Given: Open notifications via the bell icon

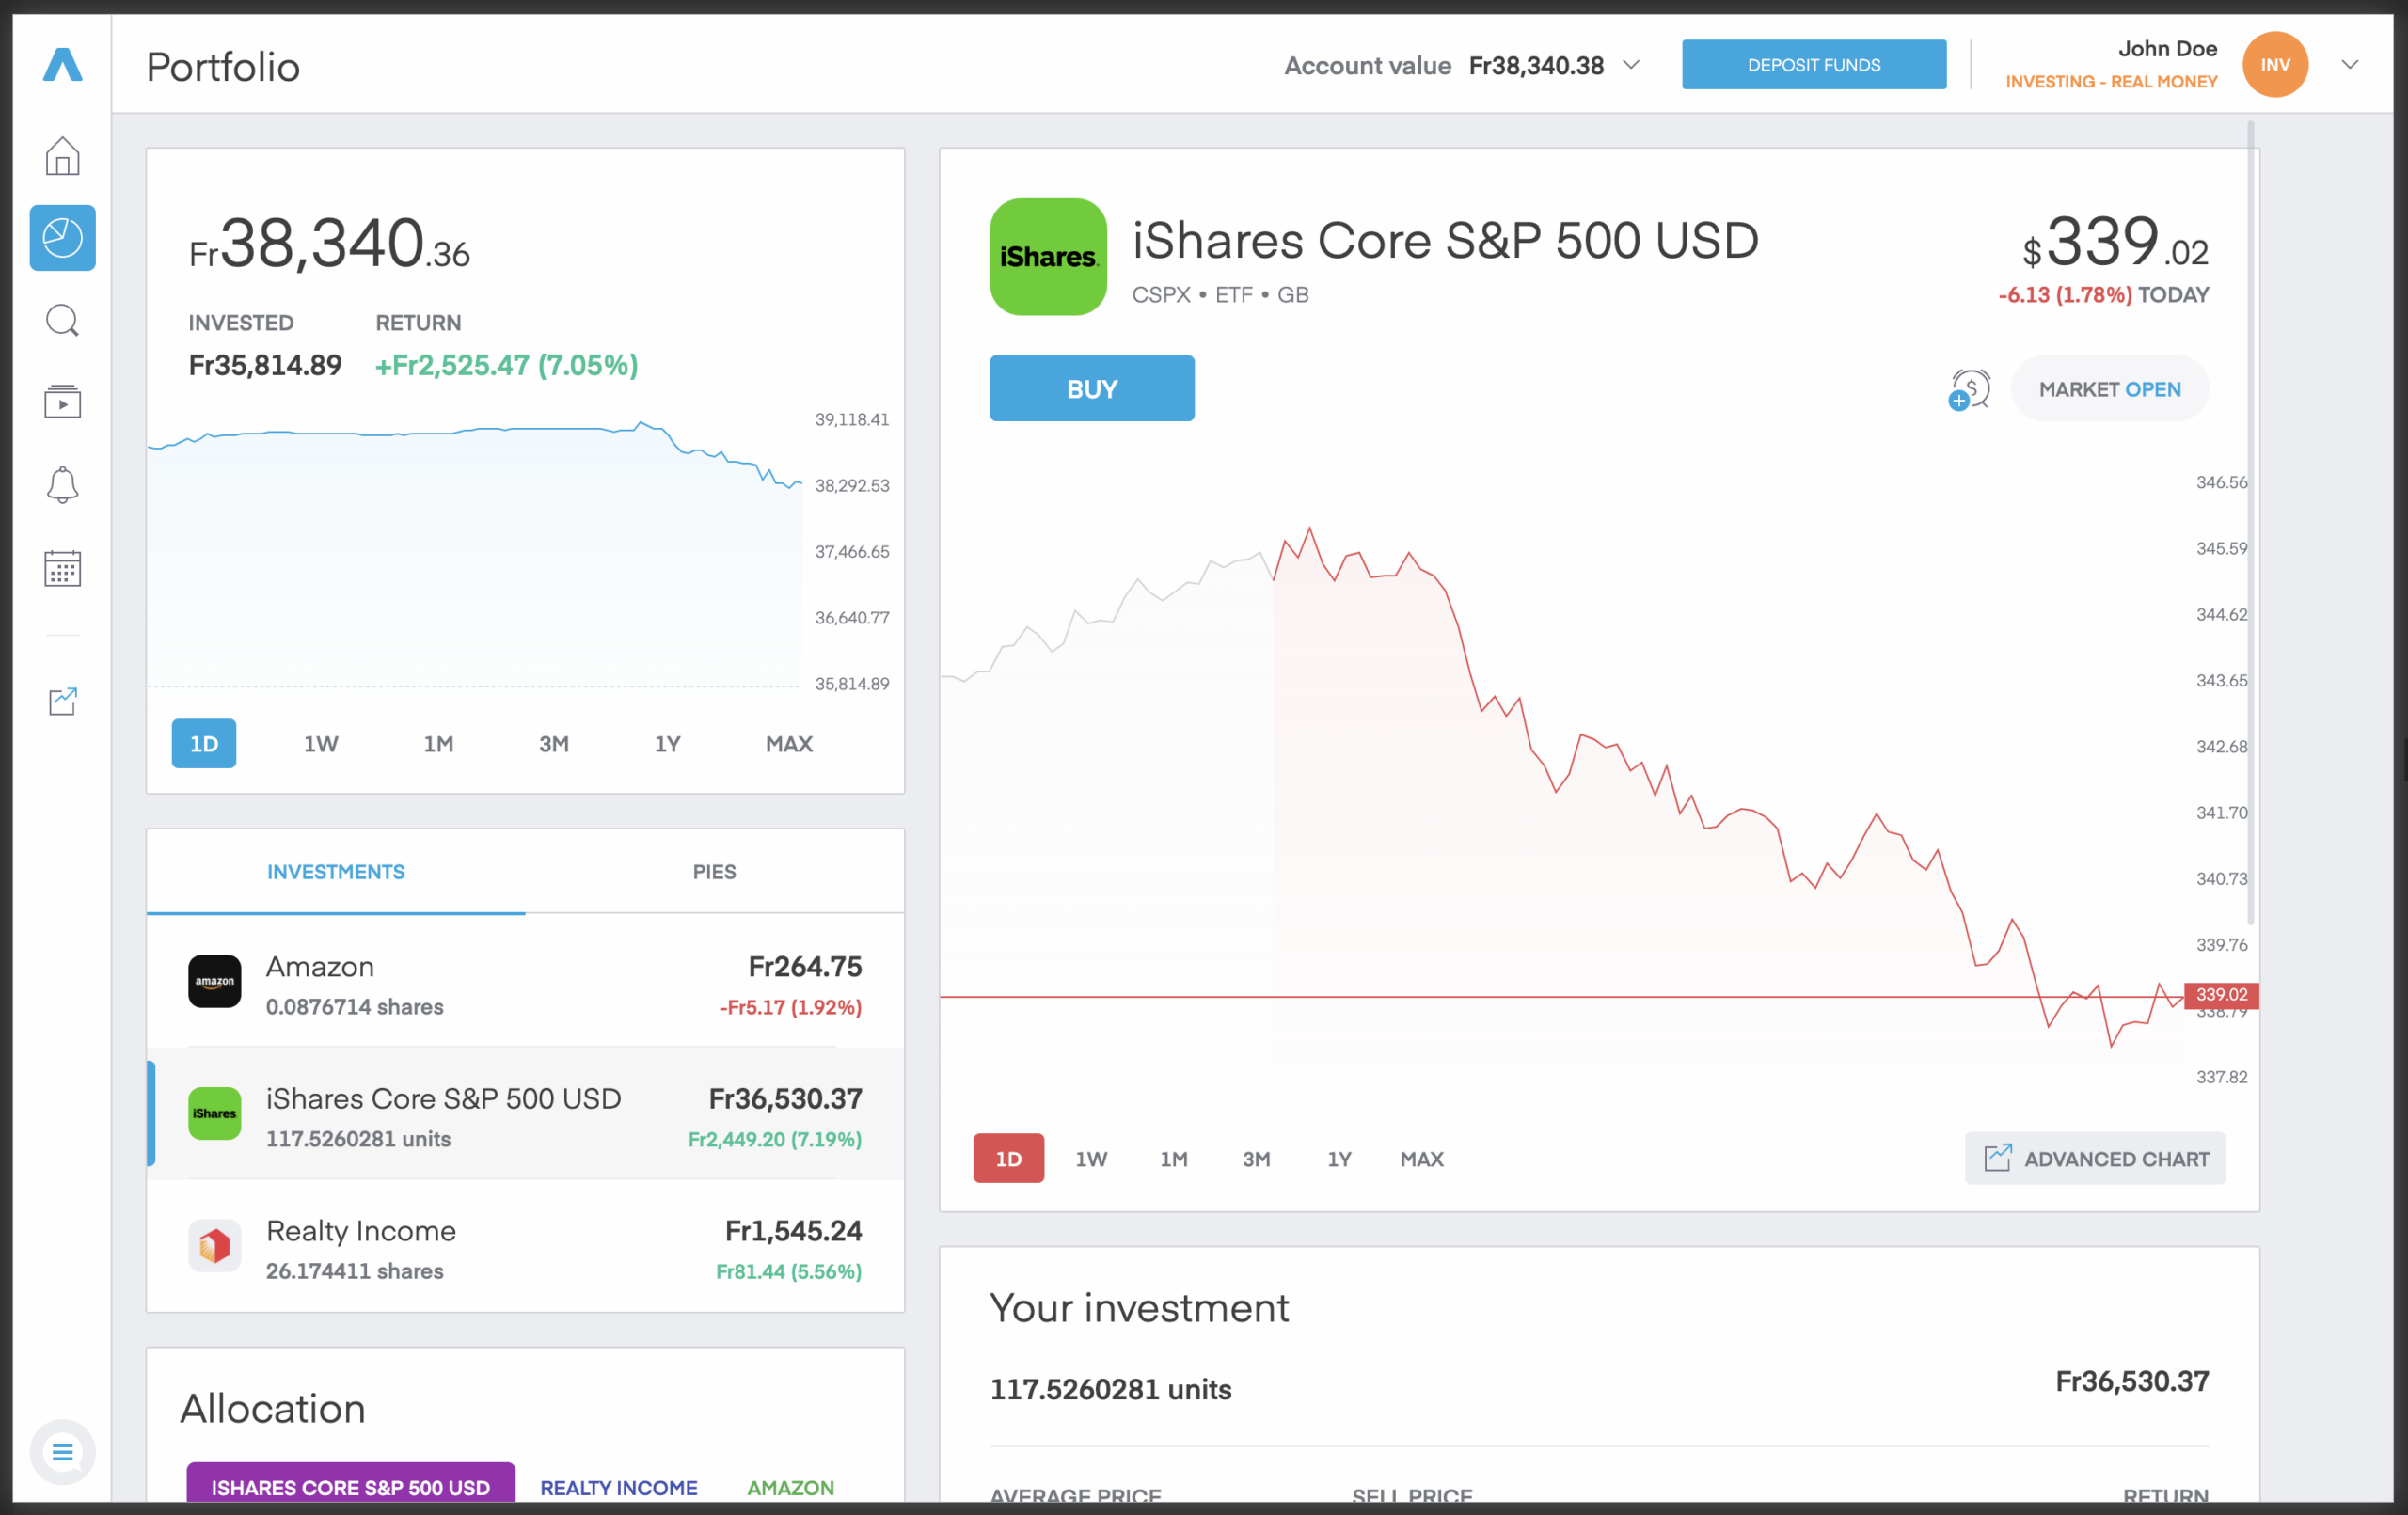Looking at the screenshot, I should 62,484.
